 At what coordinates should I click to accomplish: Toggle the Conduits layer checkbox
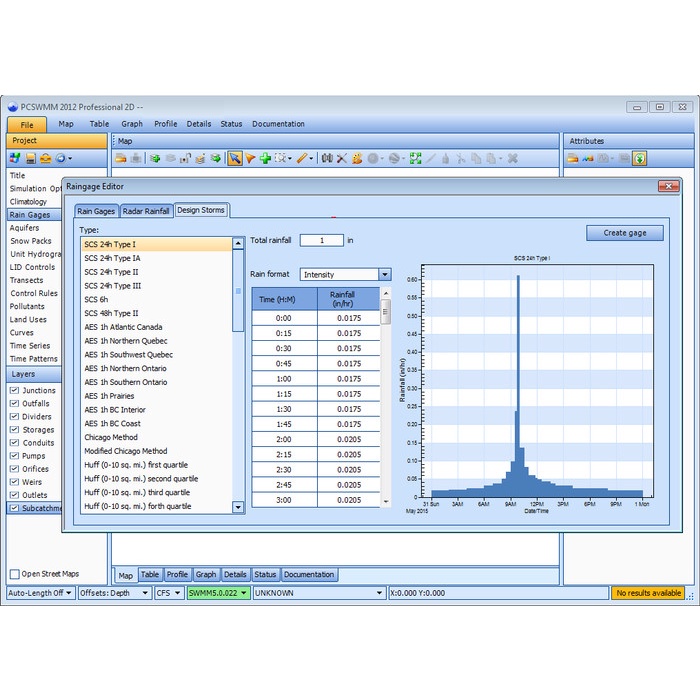pyautogui.click(x=14, y=442)
